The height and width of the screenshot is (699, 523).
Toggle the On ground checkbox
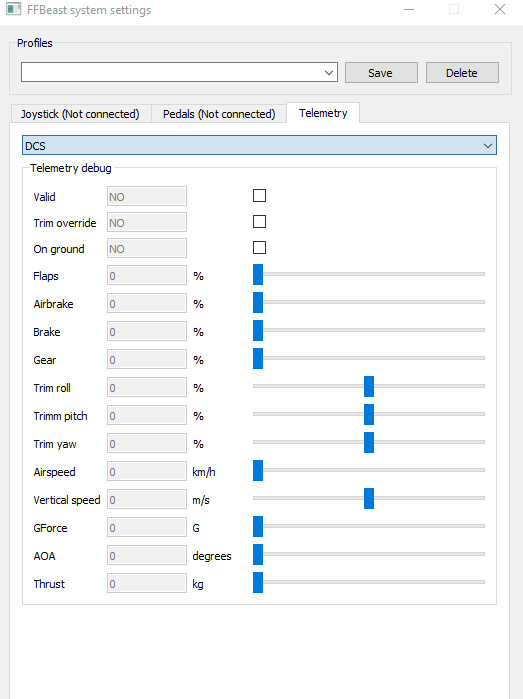[259, 247]
